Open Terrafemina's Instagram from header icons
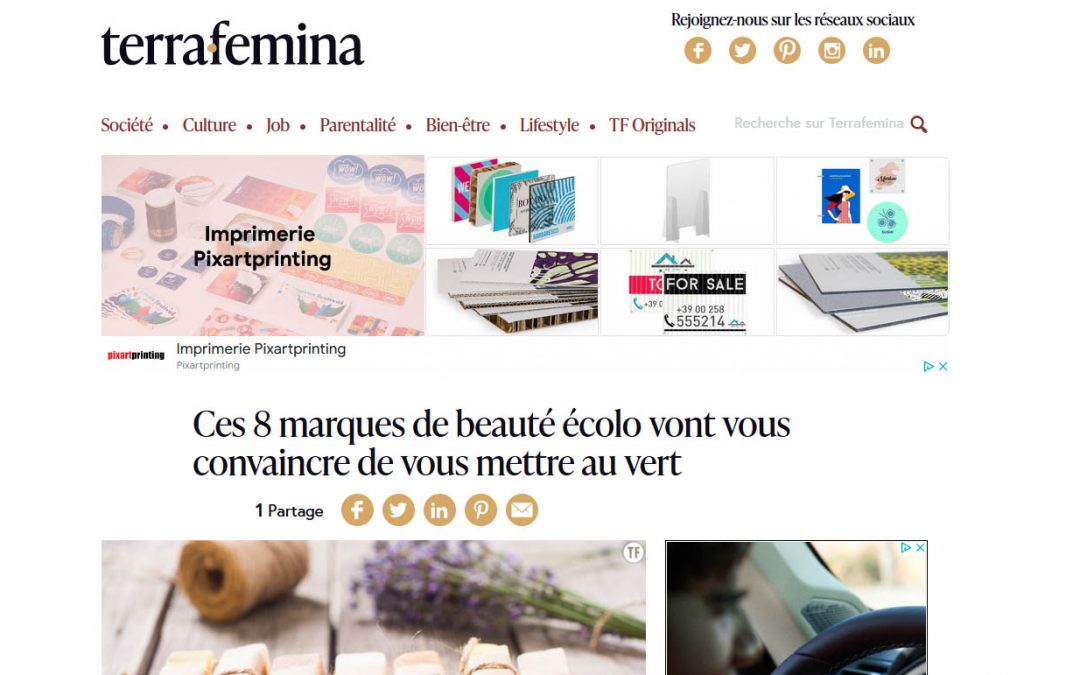Screen dimensions: 1080x675 (x=831, y=50)
